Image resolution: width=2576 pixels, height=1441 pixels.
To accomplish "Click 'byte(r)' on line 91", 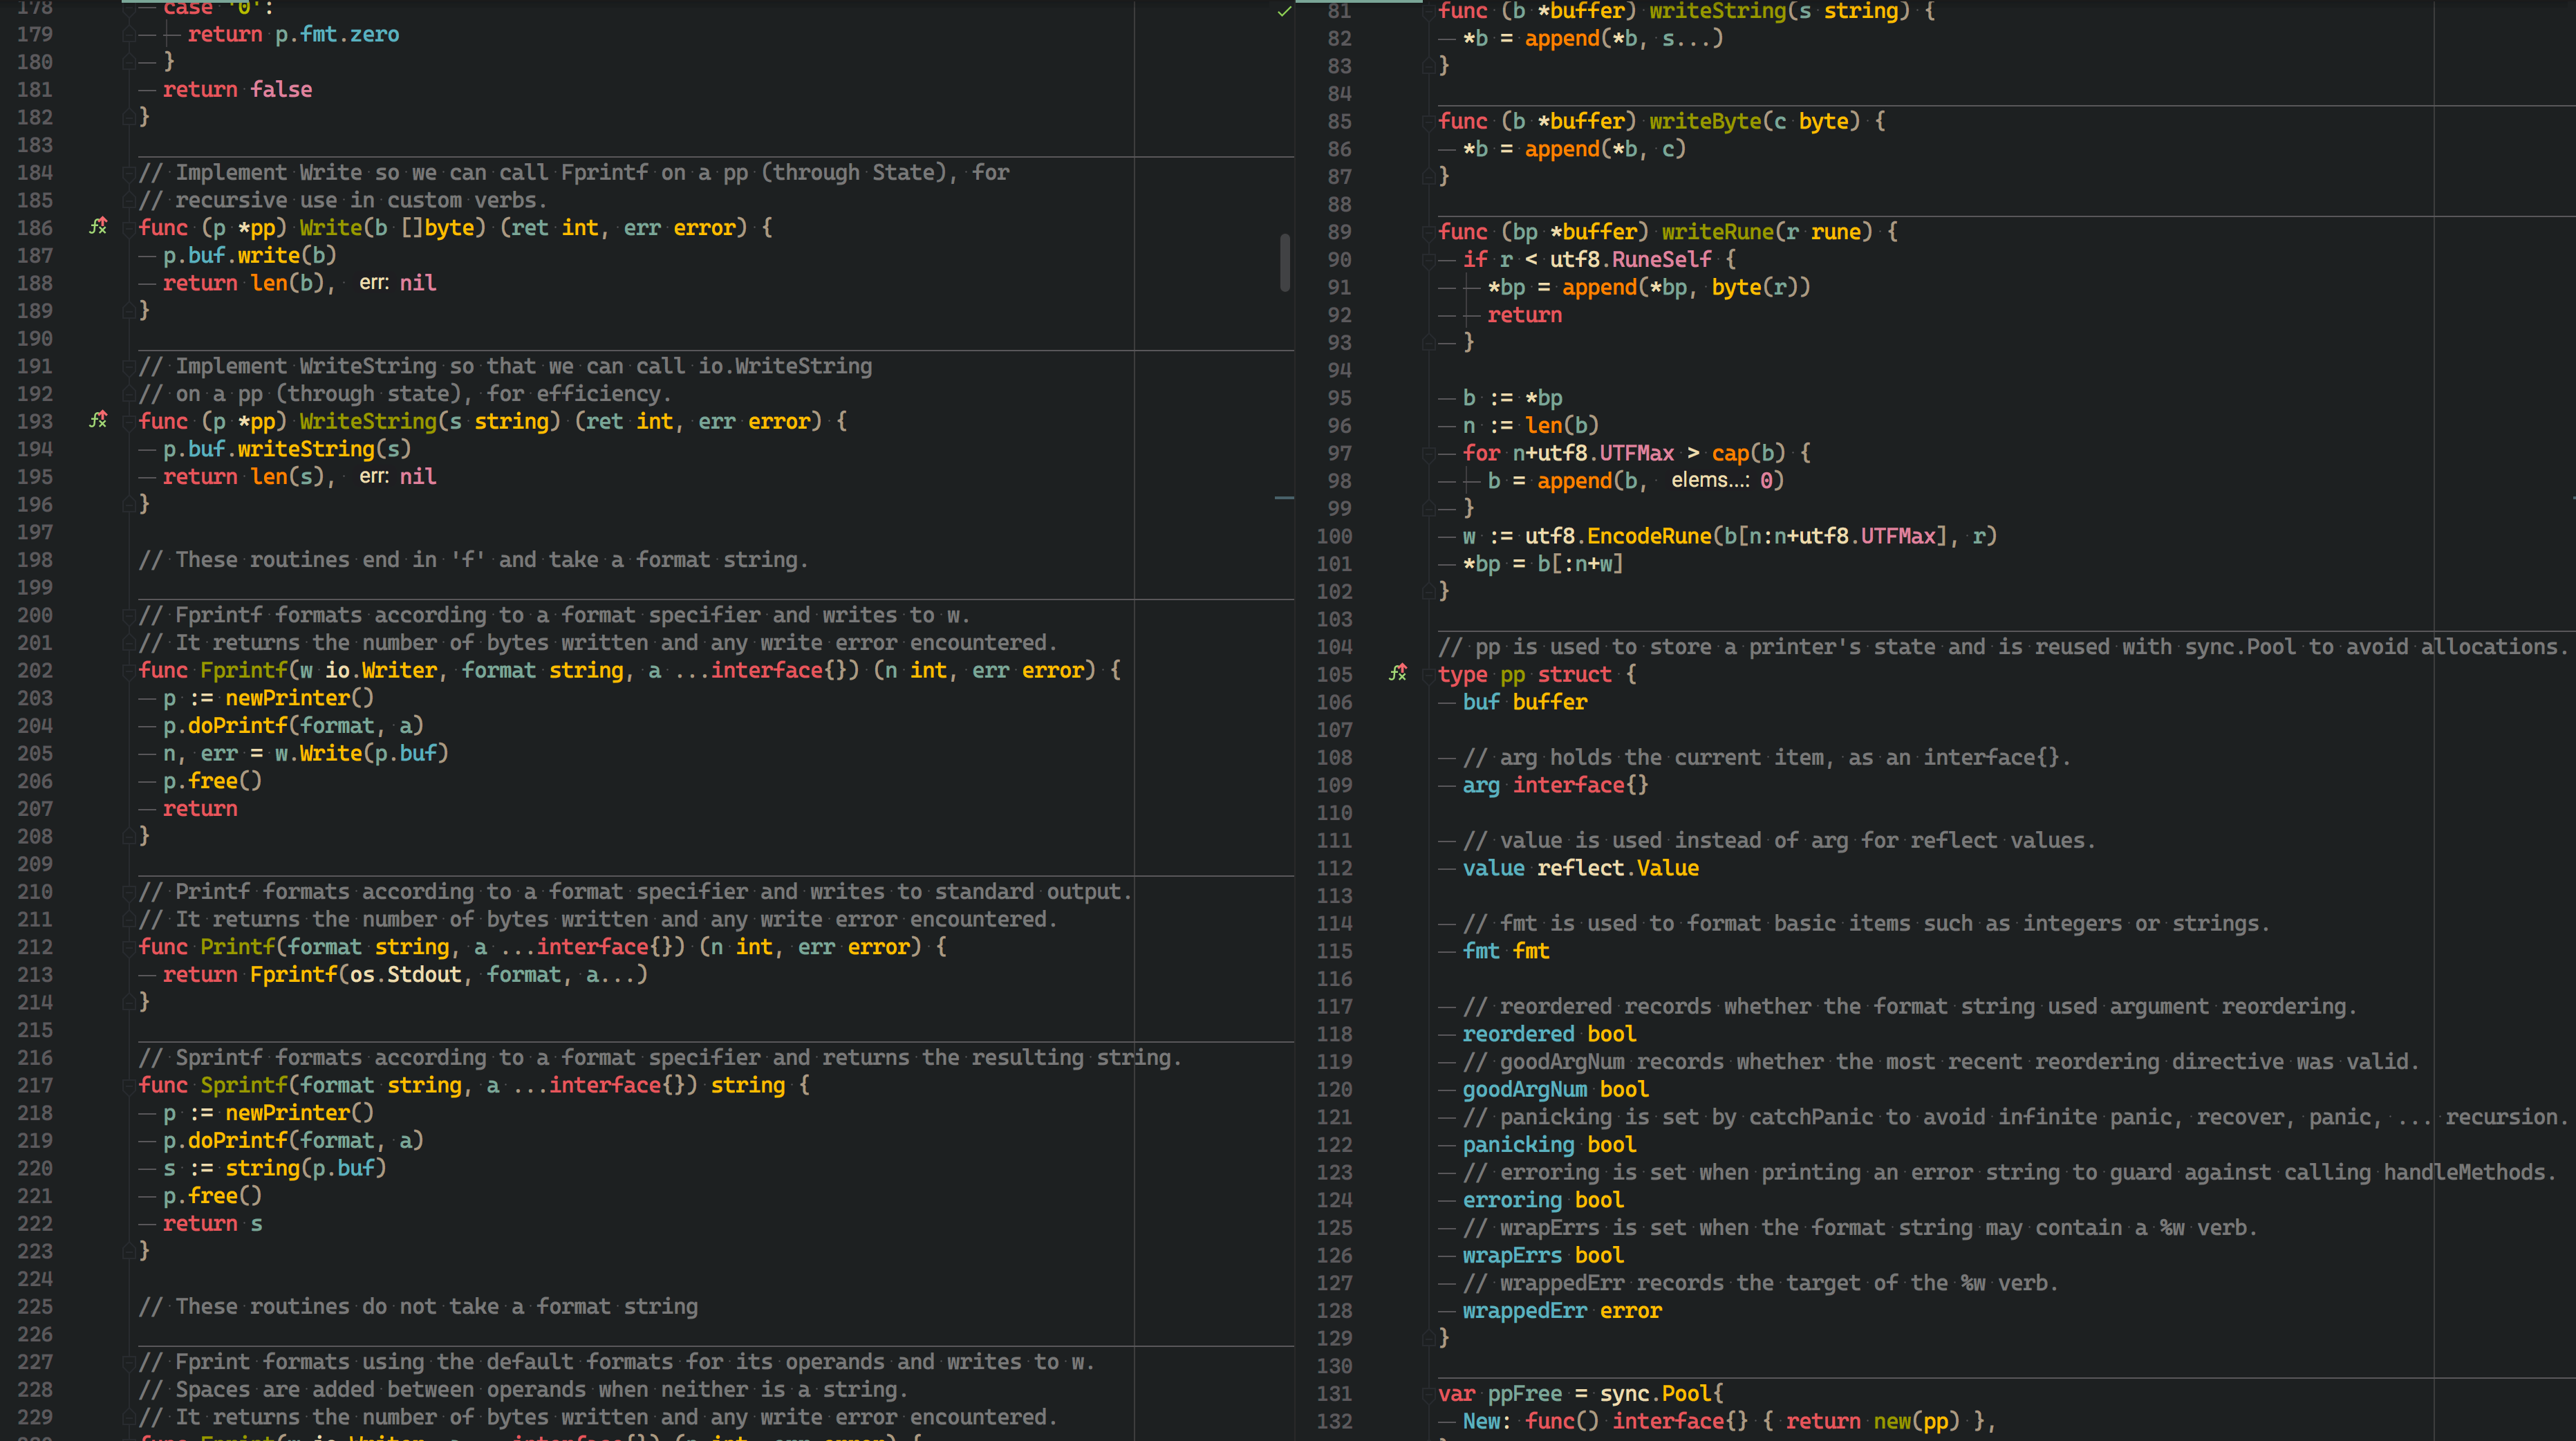I will tap(1754, 288).
